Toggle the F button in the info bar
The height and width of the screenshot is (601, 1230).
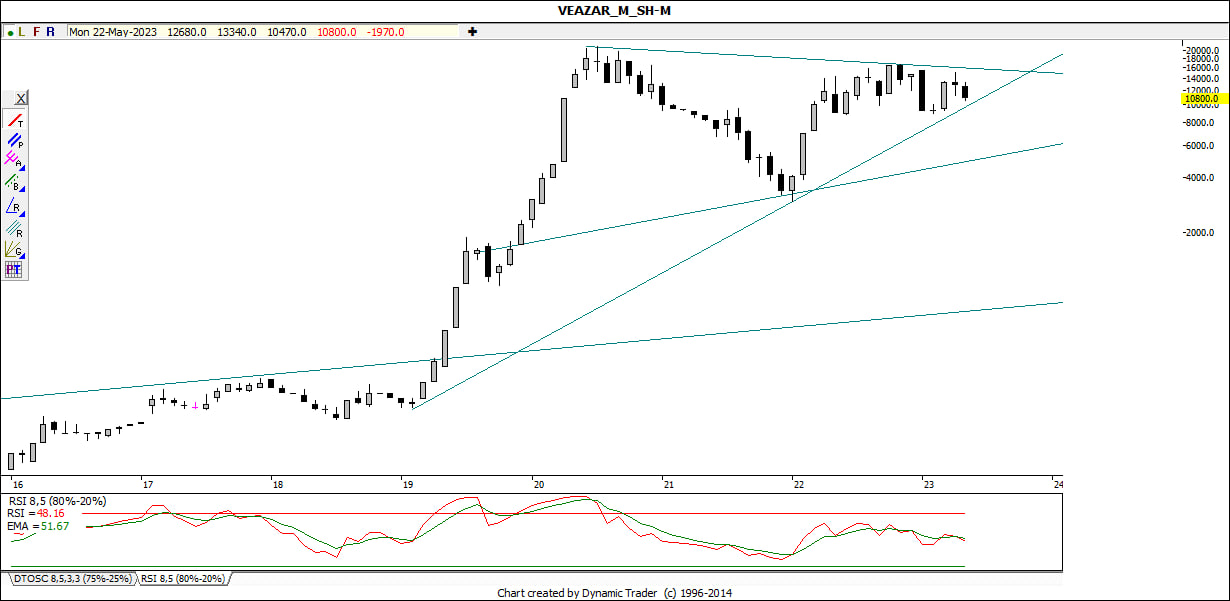click(x=37, y=32)
